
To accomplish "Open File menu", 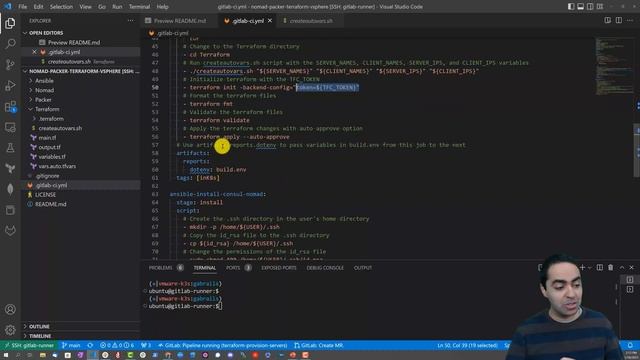I will tap(23, 7).
